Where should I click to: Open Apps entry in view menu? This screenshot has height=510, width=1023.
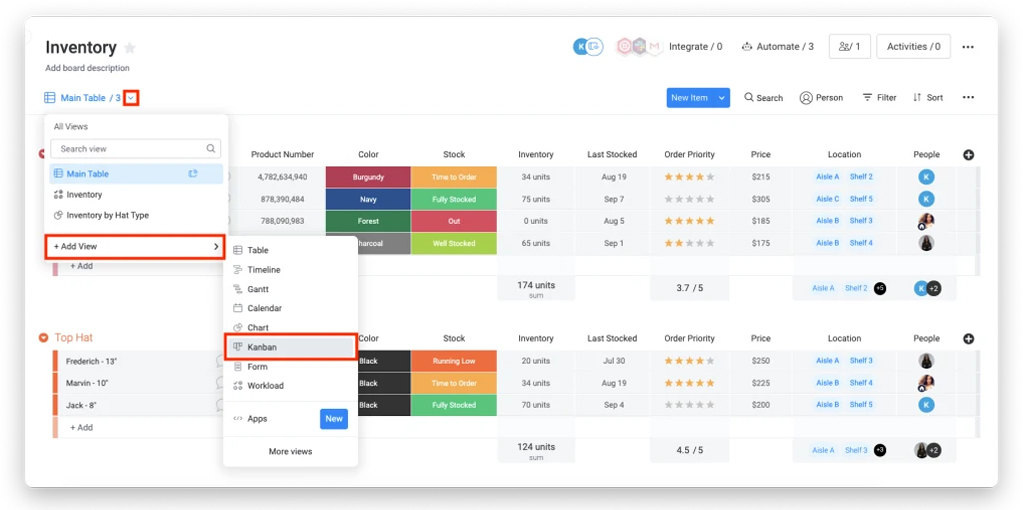(251, 419)
